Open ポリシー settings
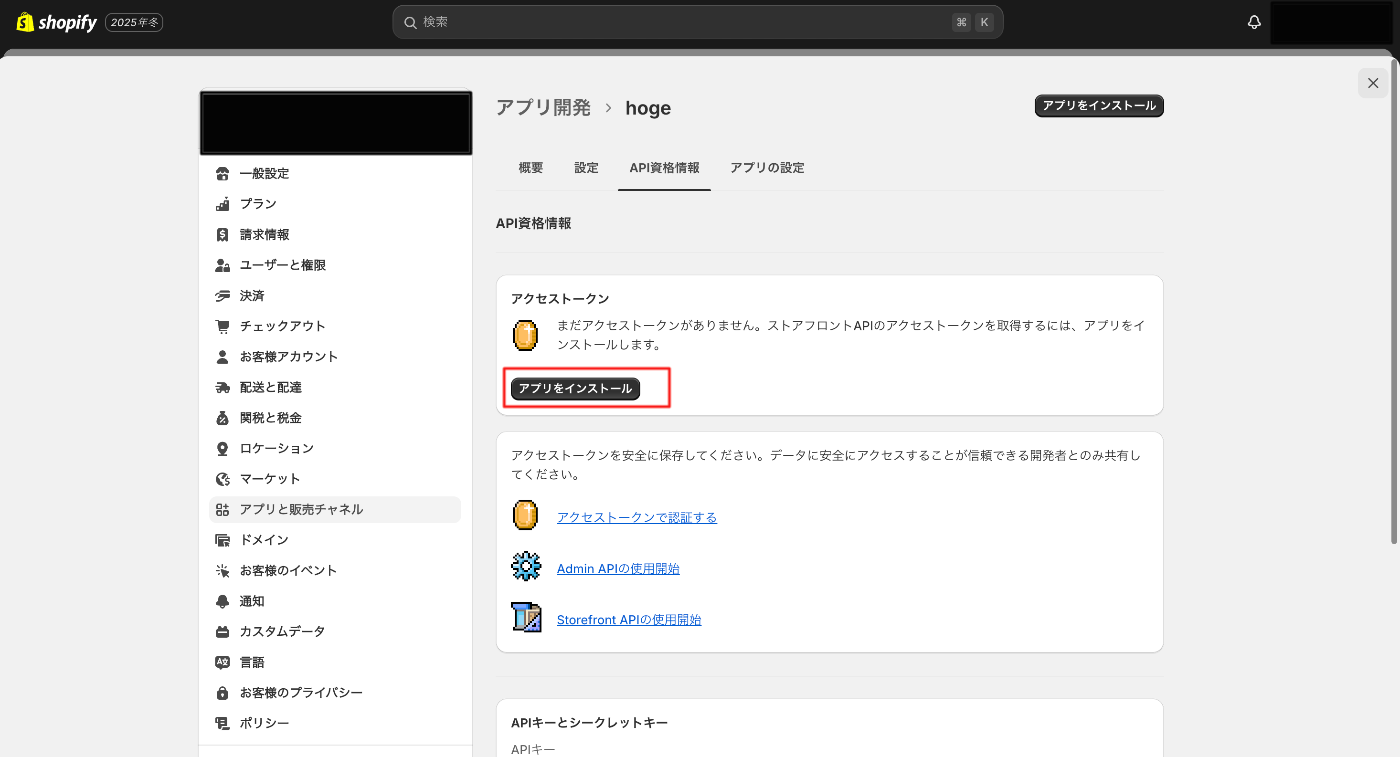Image resolution: width=1400 pixels, height=757 pixels. (335, 723)
